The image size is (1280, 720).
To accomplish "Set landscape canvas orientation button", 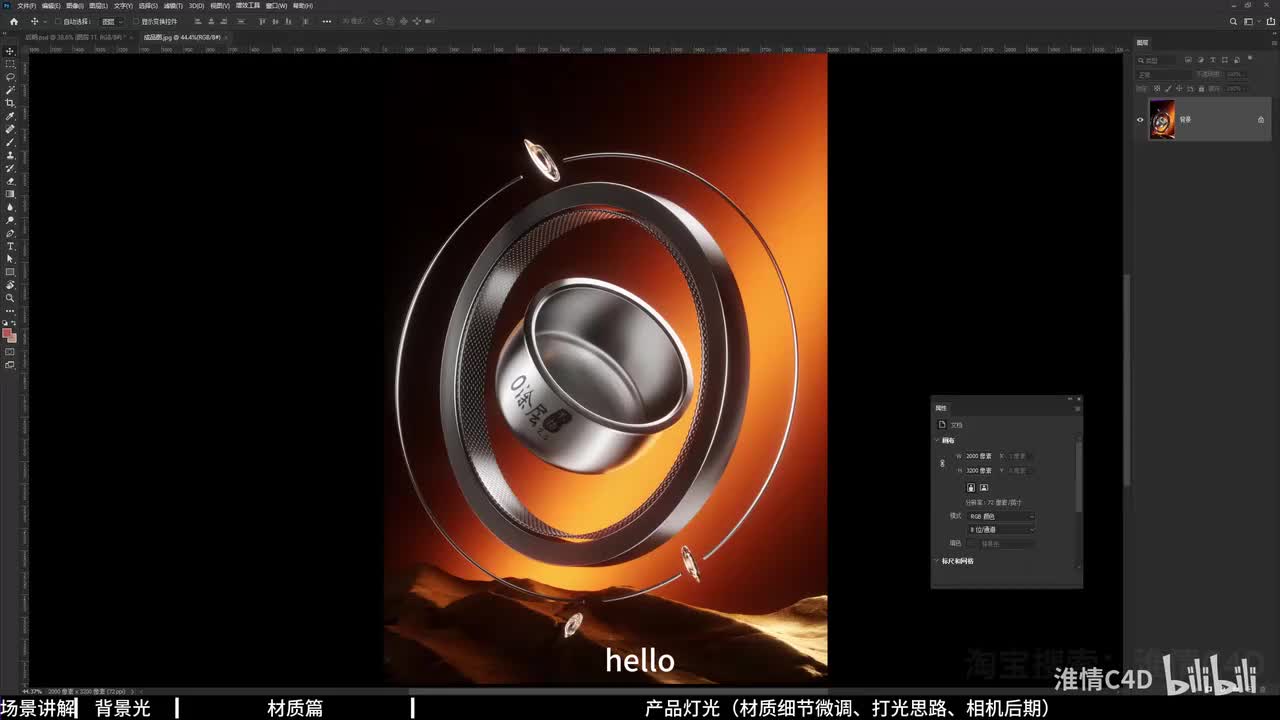I will coord(984,488).
